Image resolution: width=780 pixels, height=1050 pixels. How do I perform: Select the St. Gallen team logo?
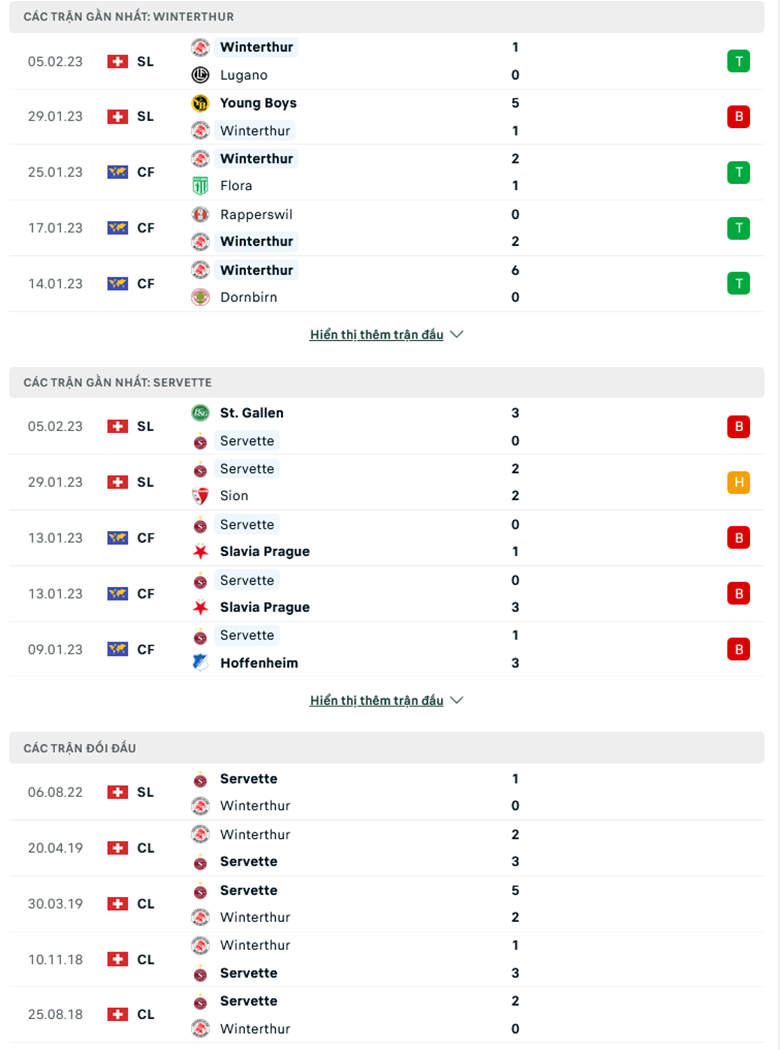(x=199, y=413)
